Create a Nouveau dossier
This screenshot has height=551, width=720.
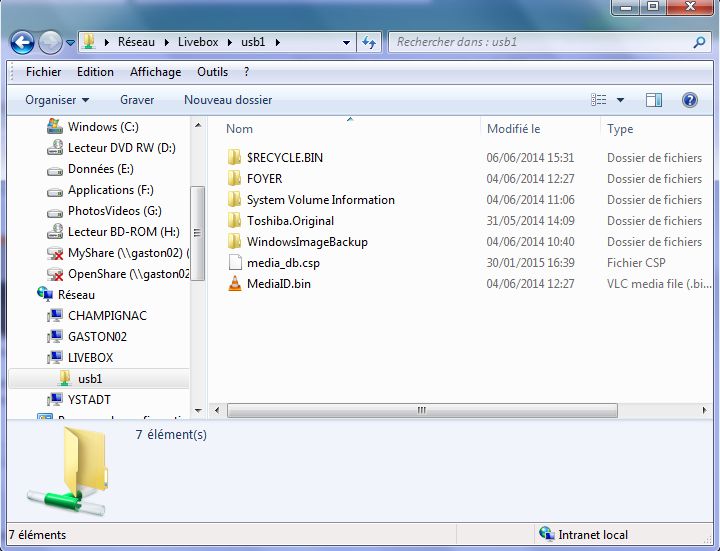pos(228,100)
